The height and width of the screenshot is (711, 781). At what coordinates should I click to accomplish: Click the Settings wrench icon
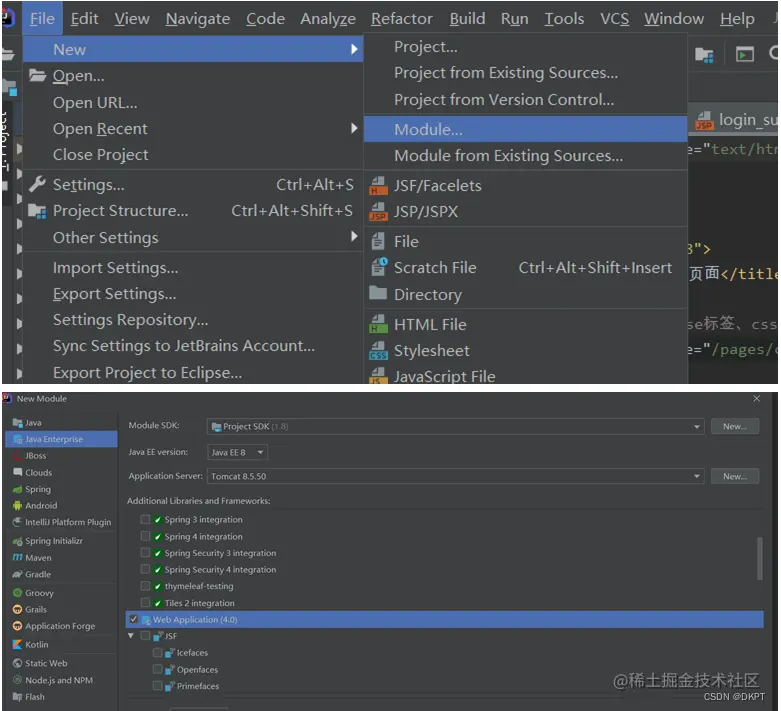(37, 184)
